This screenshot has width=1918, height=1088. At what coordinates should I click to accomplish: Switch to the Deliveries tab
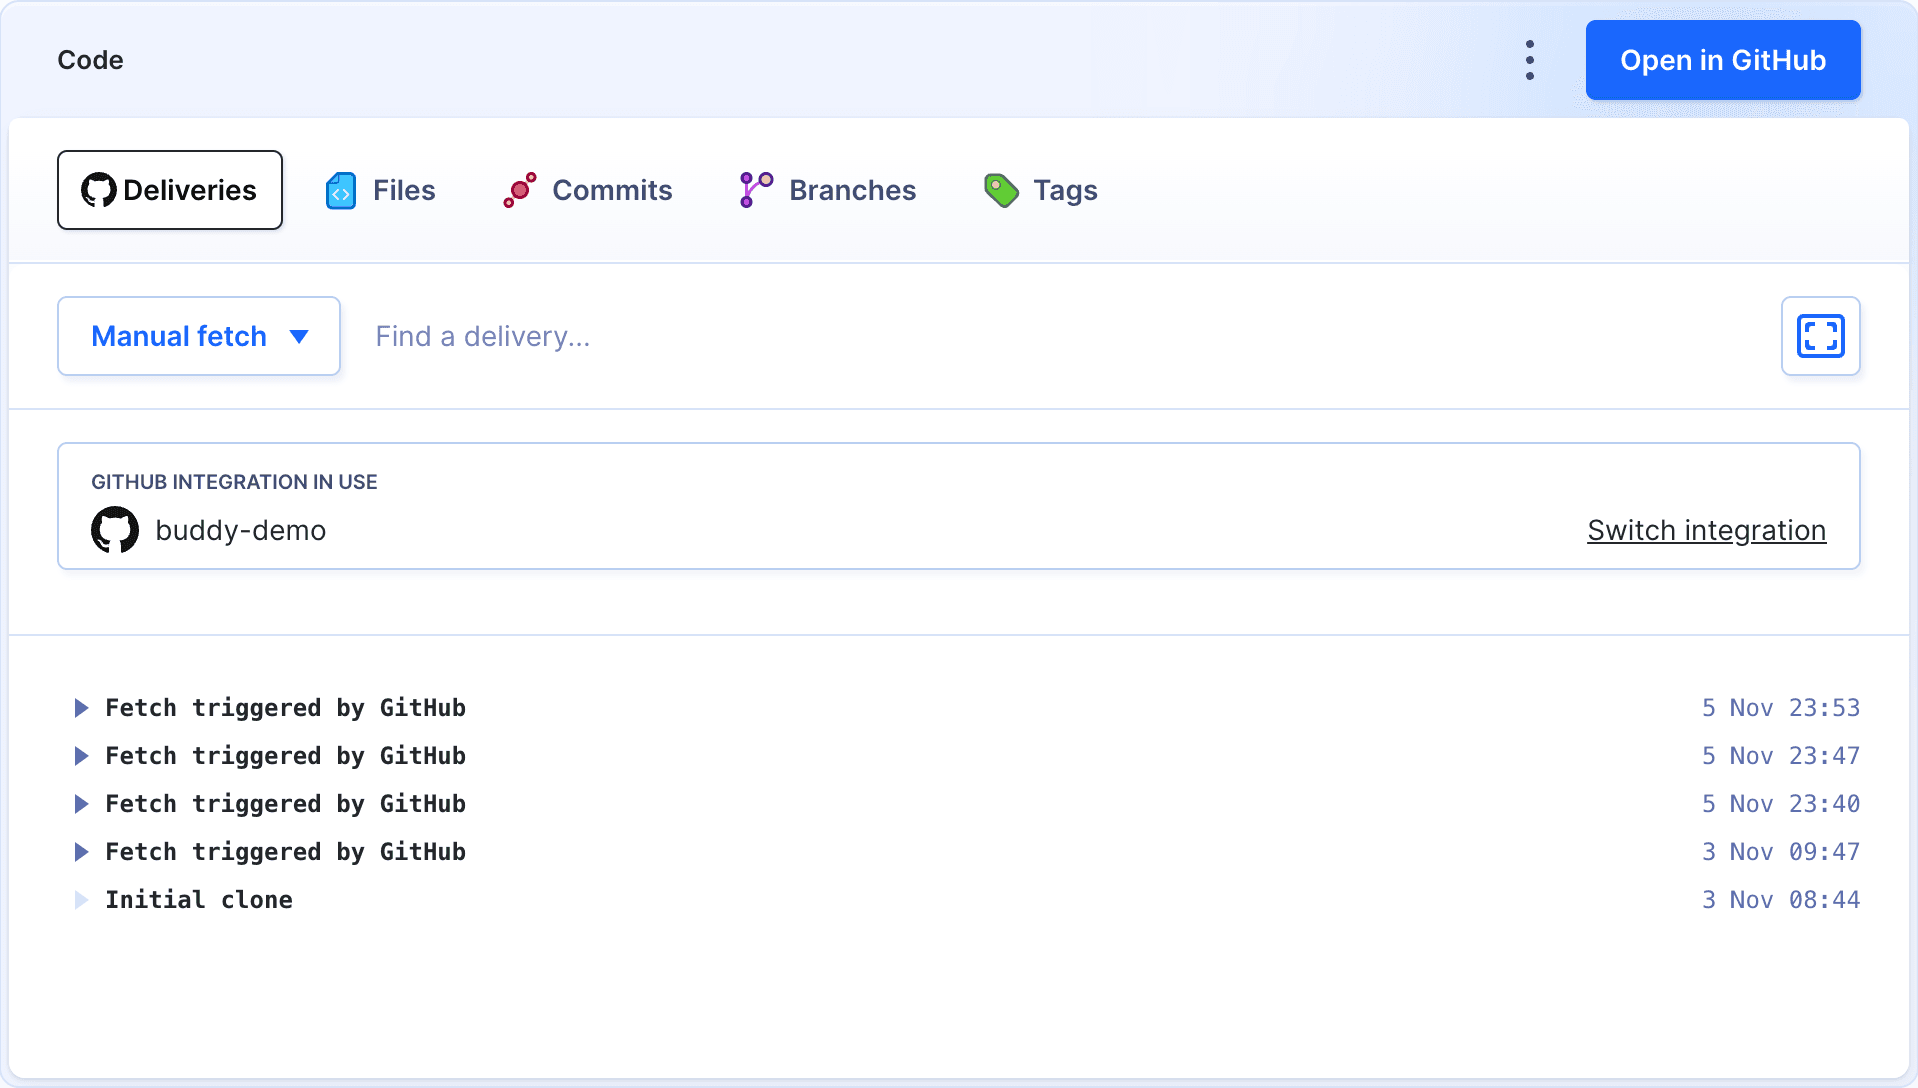[170, 190]
